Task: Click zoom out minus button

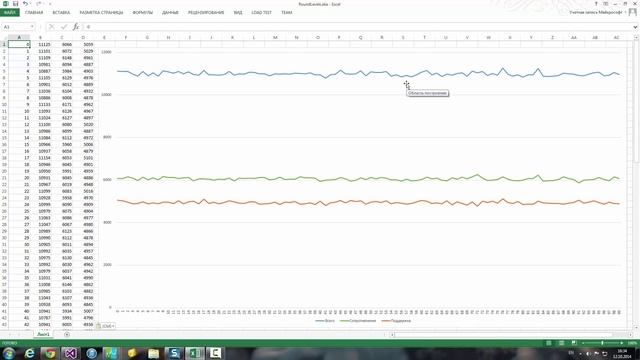Action: 583,343
